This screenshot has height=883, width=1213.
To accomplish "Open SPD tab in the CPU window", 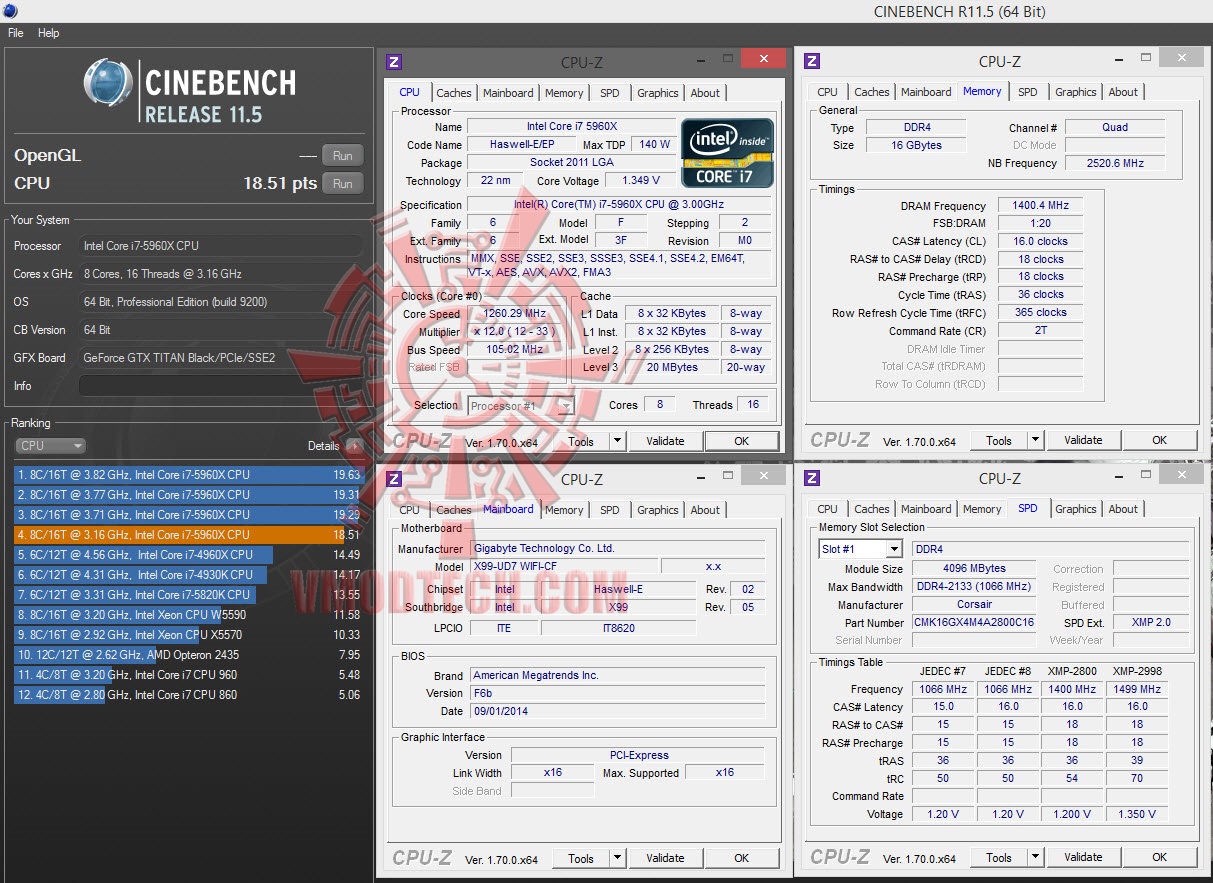I will [610, 93].
